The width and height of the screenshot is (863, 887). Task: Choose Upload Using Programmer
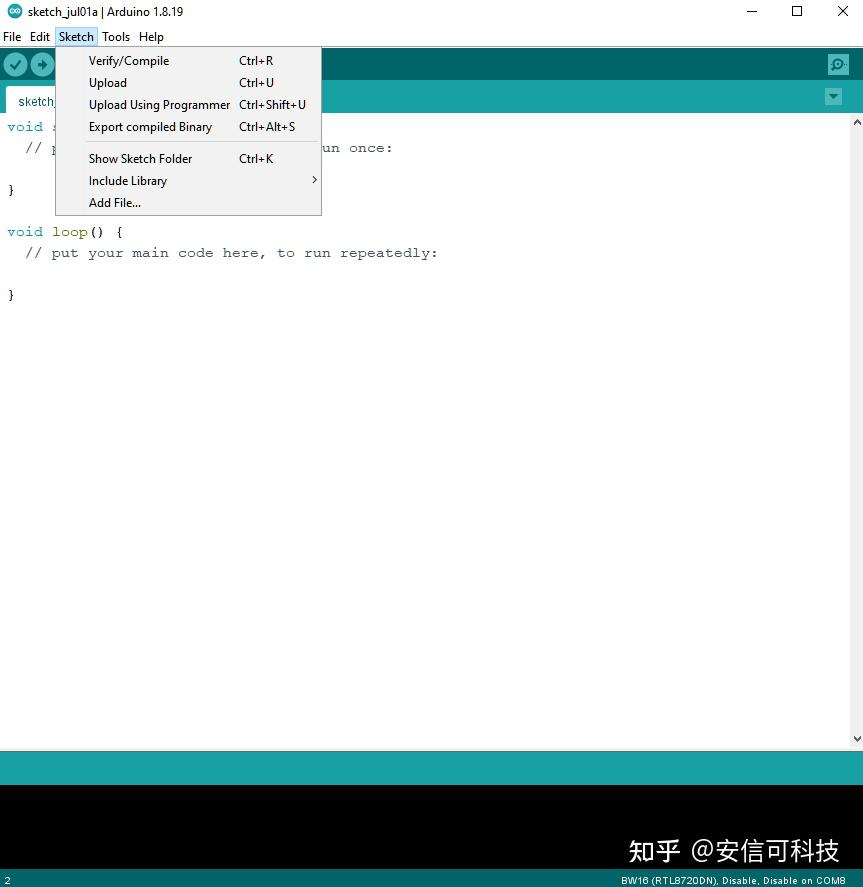click(159, 104)
